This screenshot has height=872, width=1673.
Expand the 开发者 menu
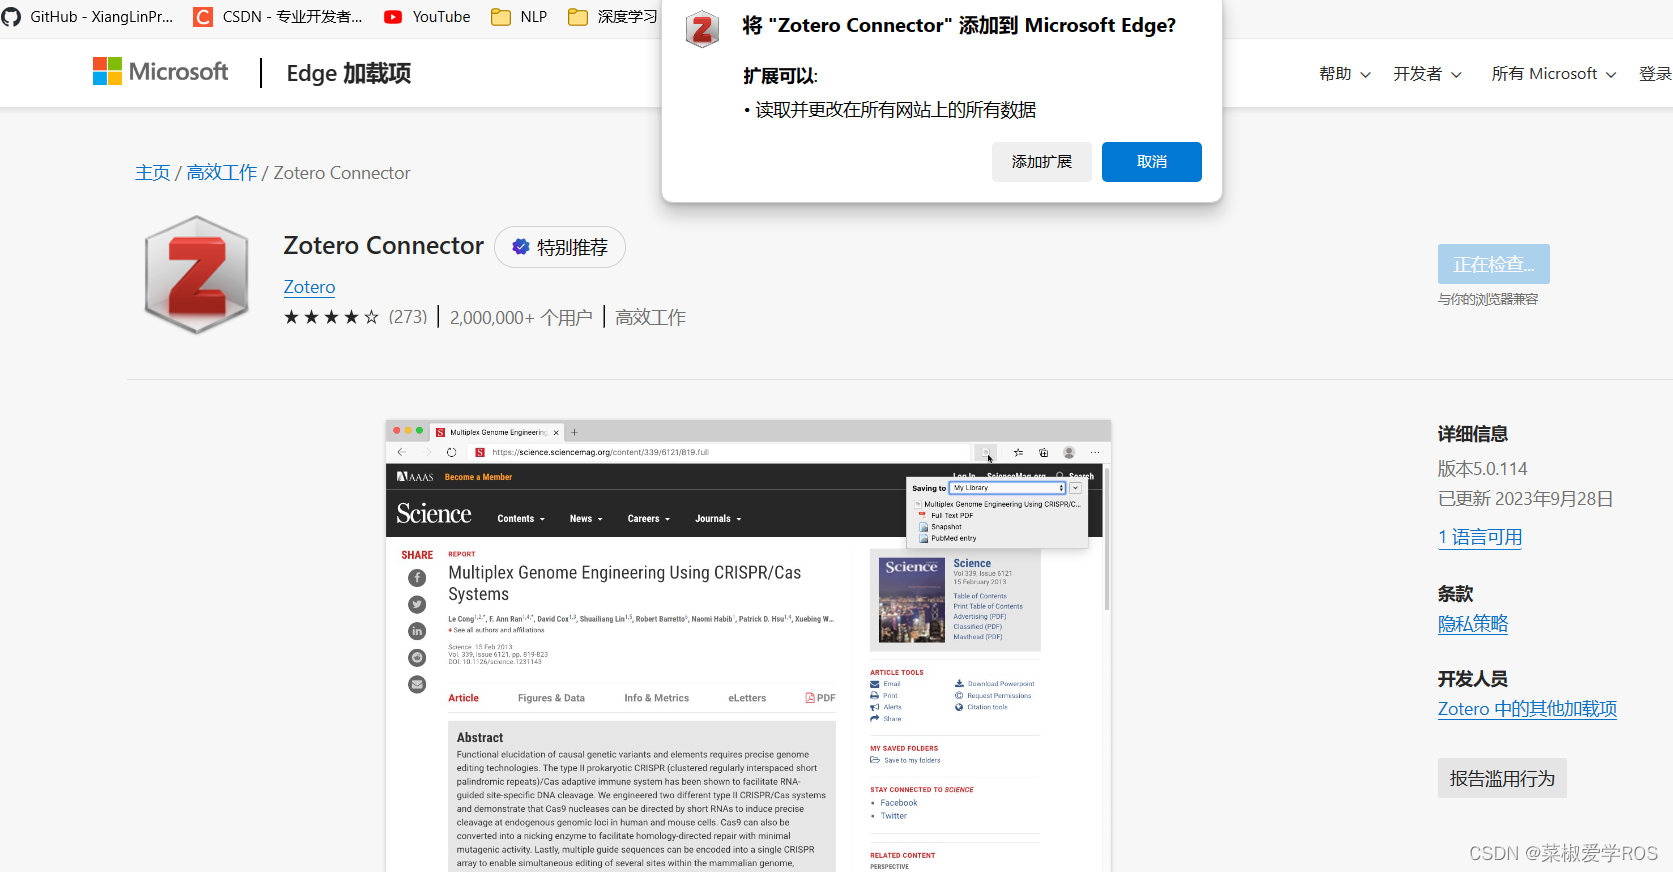pyautogui.click(x=1427, y=74)
